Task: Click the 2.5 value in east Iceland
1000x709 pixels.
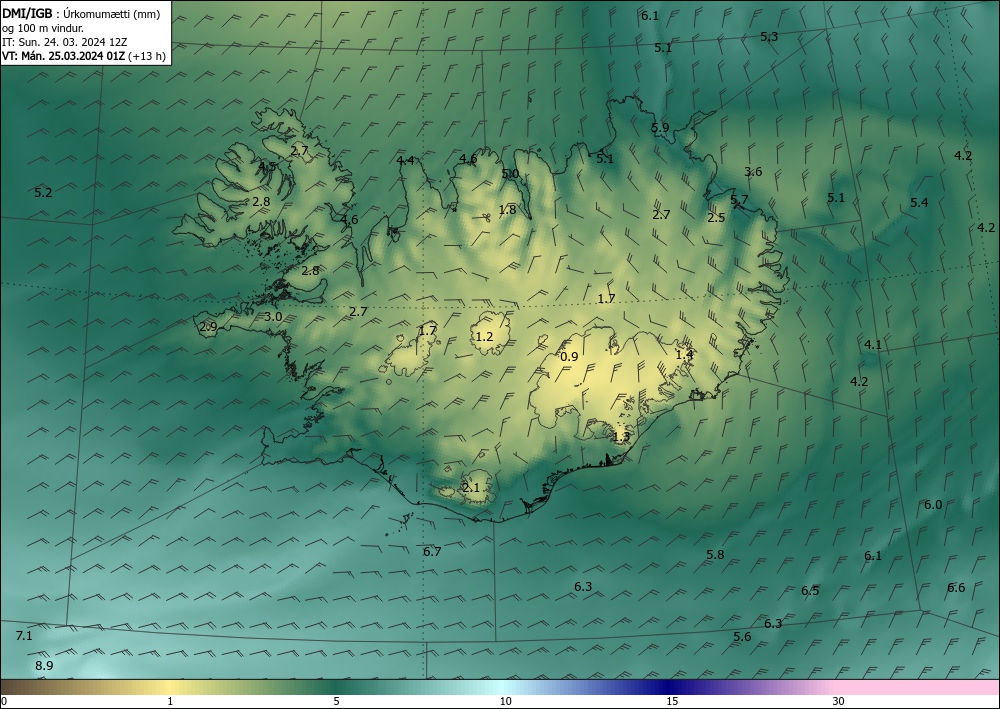Action: pyautogui.click(x=716, y=217)
